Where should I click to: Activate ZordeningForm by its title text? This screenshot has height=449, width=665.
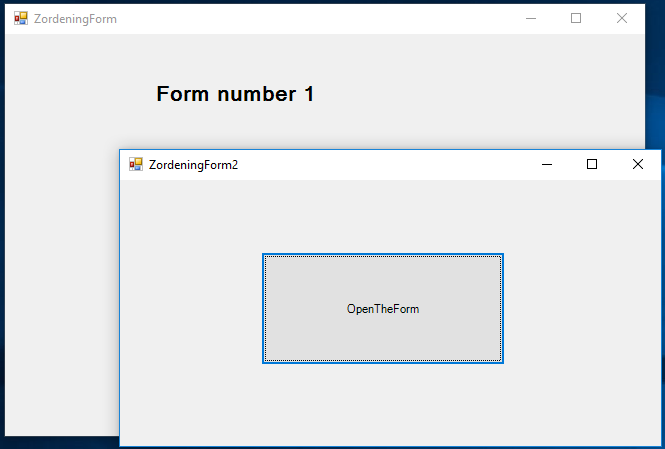75,19
